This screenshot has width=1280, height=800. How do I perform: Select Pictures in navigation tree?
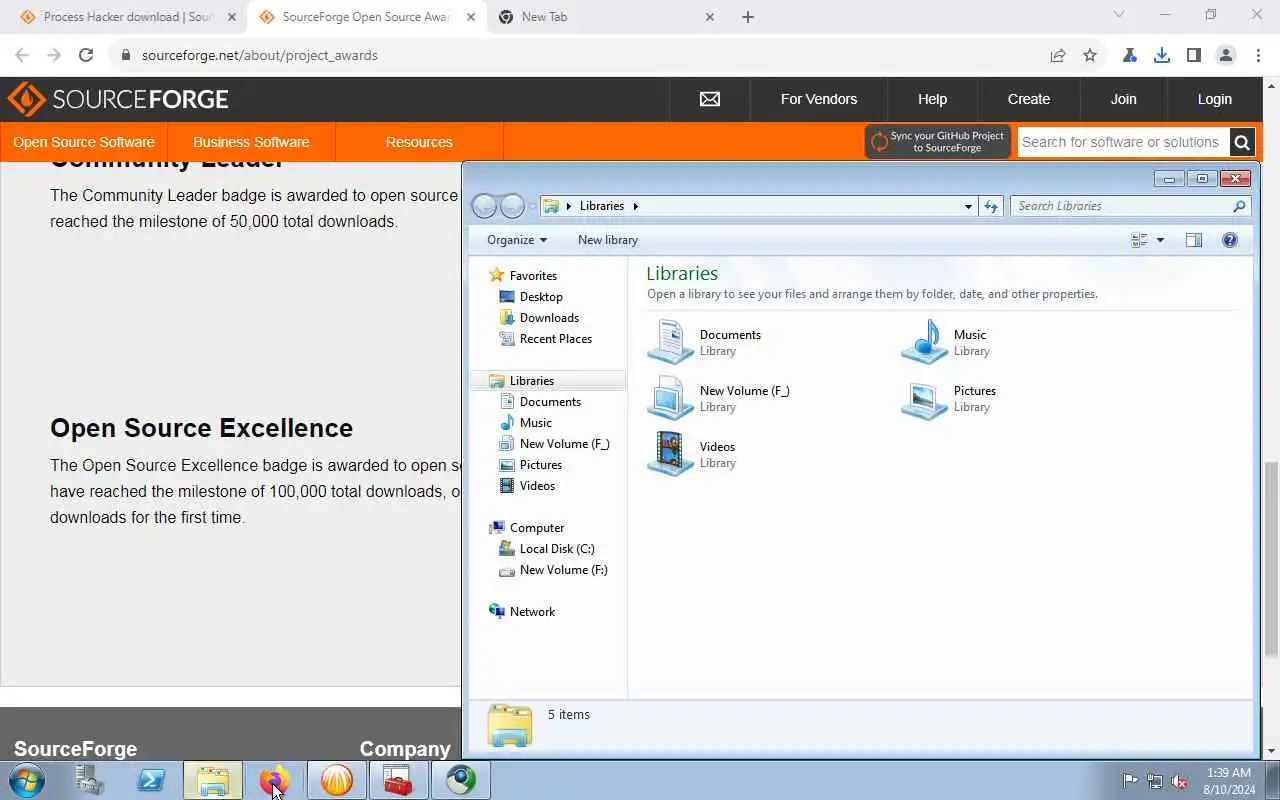click(540, 465)
